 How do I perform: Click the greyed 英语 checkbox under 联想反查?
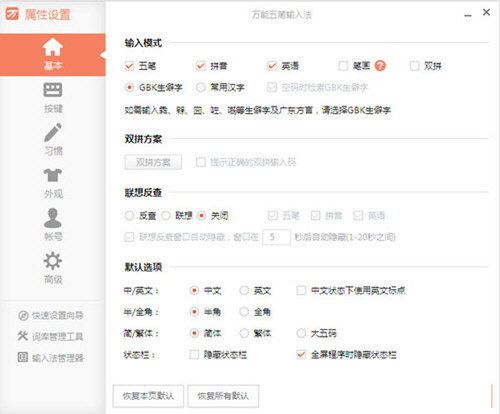coord(358,216)
